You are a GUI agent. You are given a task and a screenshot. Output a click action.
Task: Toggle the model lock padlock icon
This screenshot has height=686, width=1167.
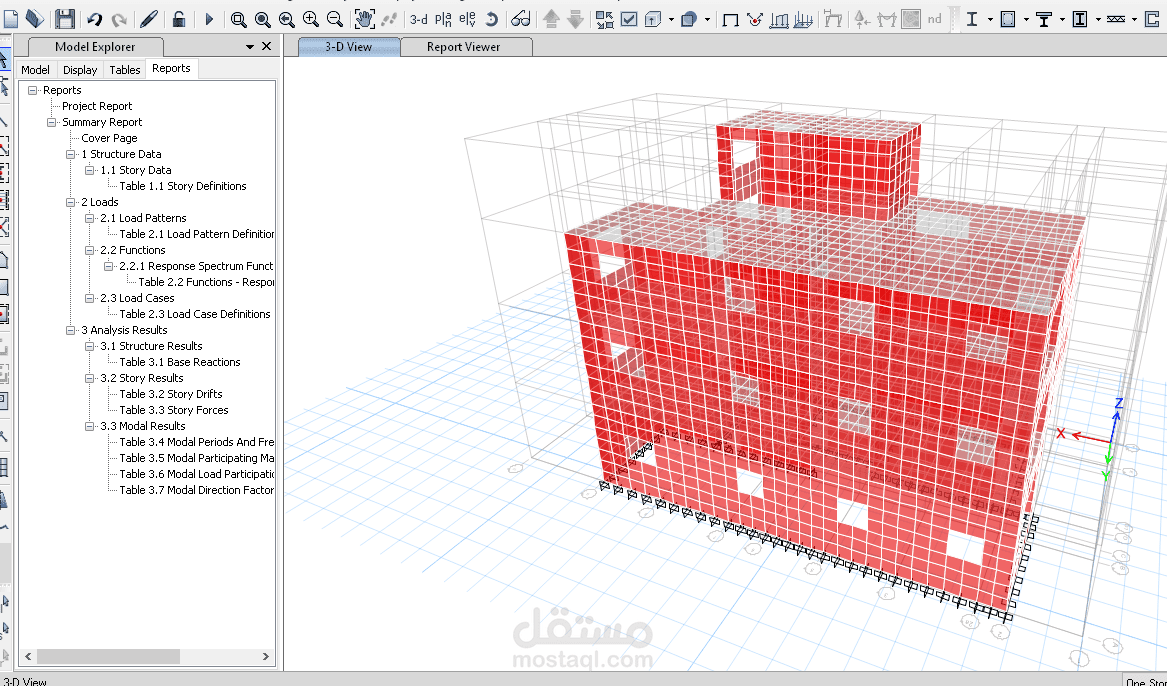(x=179, y=19)
